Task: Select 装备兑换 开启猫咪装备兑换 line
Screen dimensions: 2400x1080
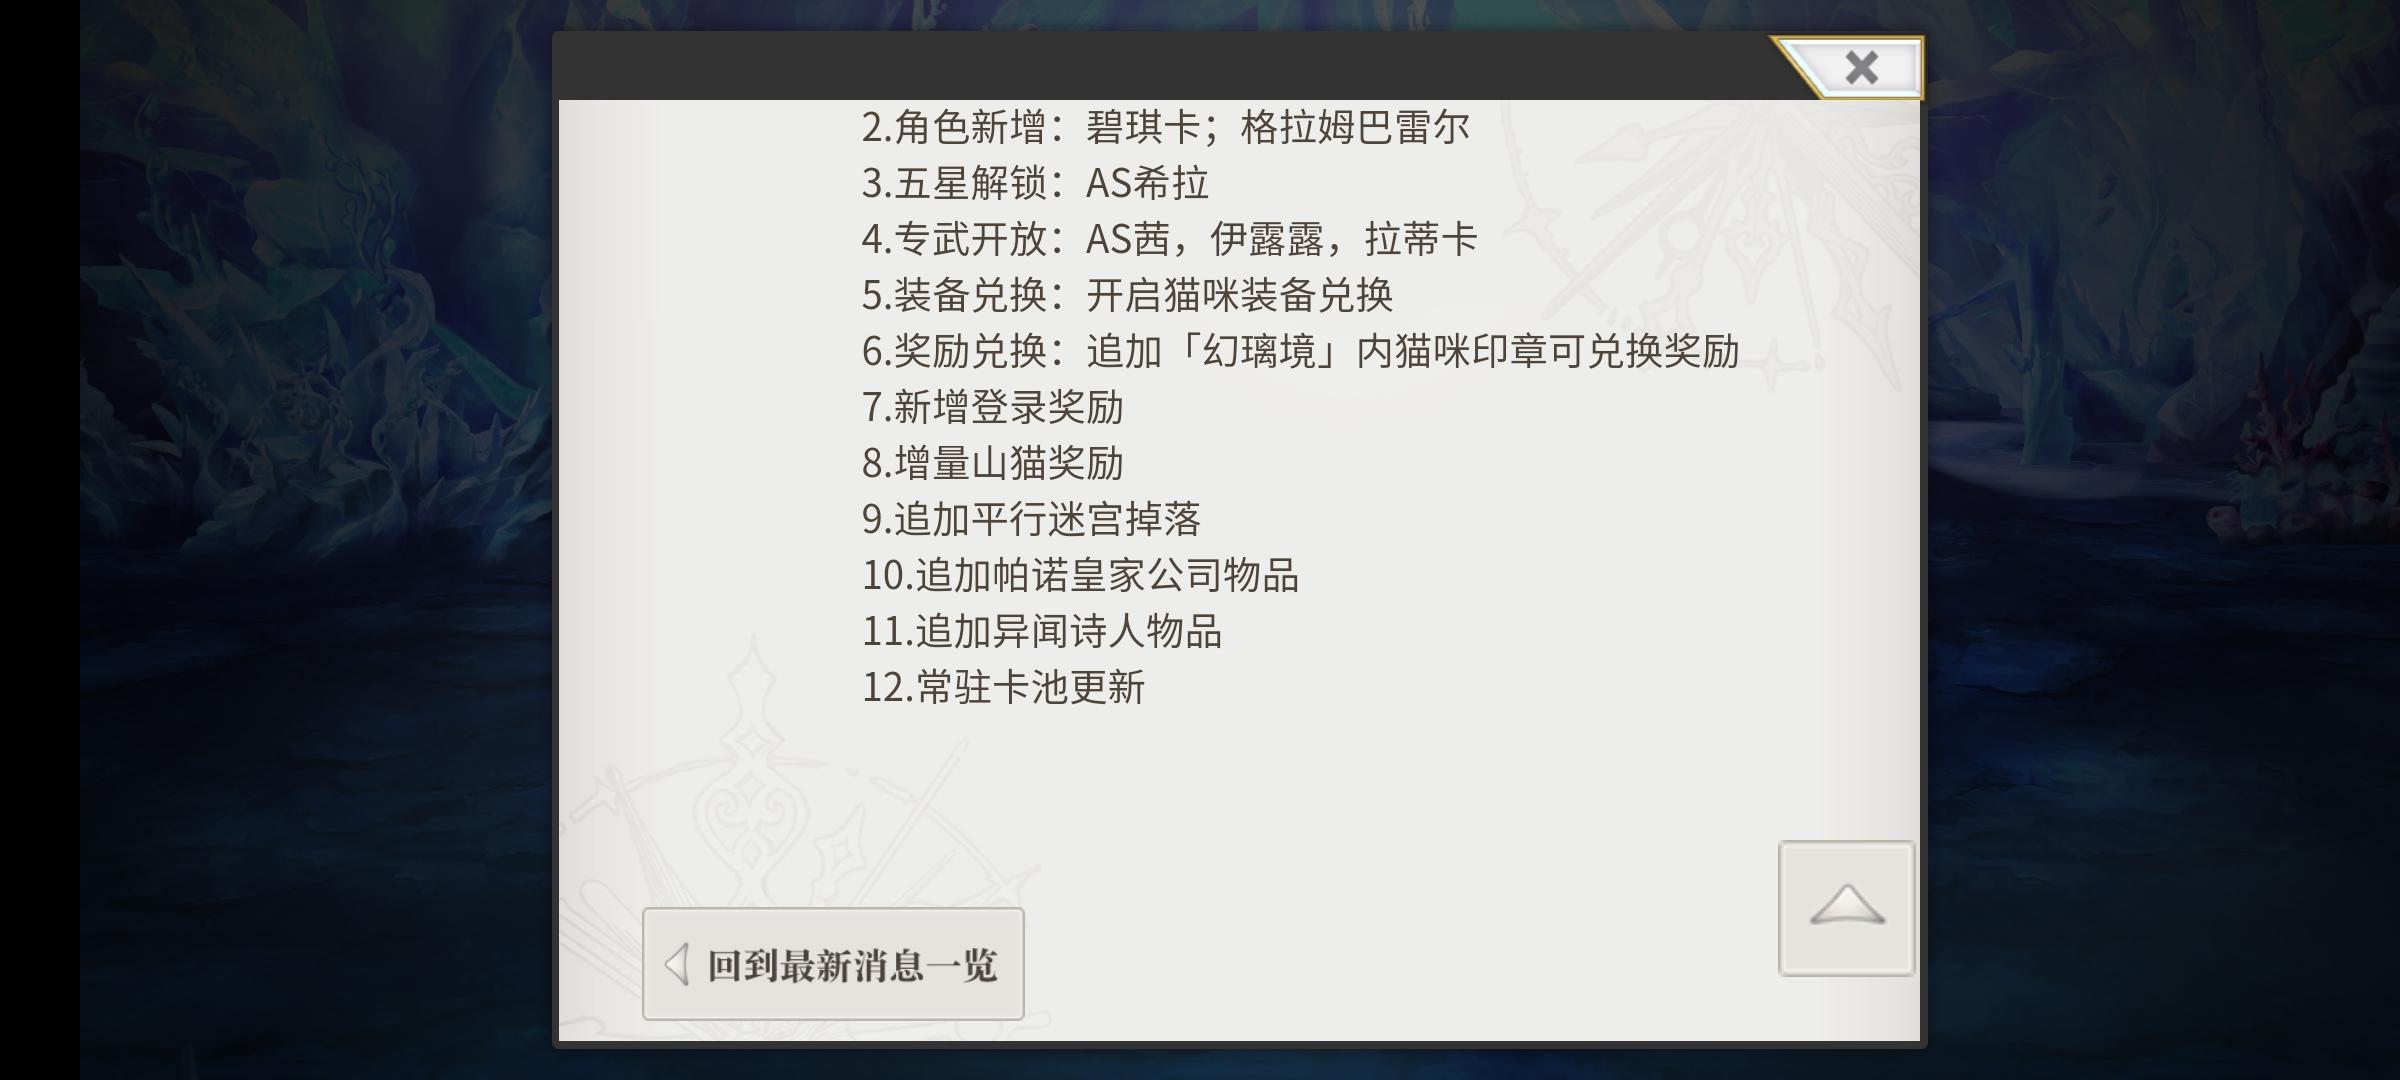Action: [x=1128, y=295]
